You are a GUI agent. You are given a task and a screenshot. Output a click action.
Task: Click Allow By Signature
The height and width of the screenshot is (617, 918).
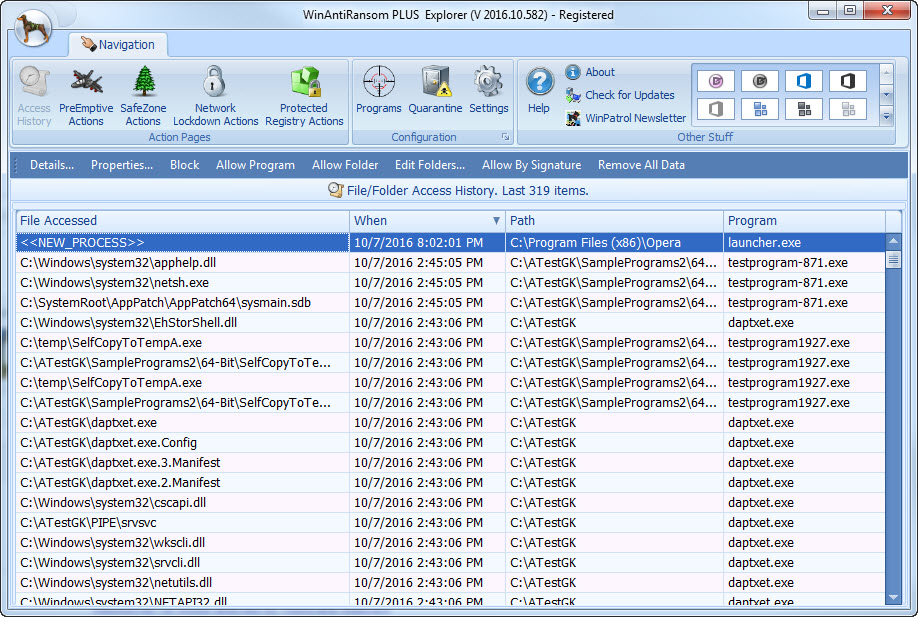click(532, 165)
